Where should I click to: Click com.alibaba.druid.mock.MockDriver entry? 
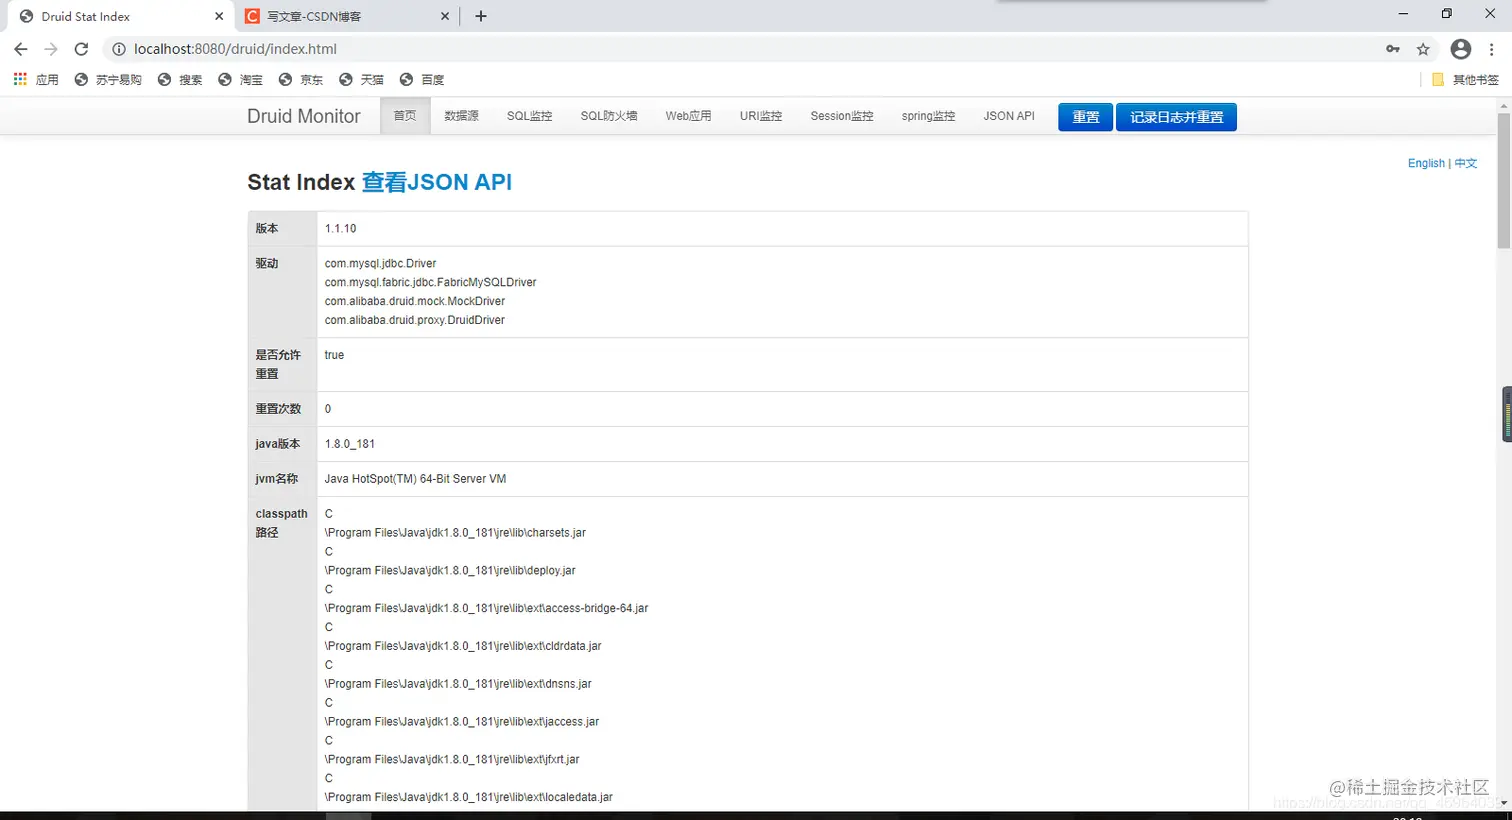414,301
